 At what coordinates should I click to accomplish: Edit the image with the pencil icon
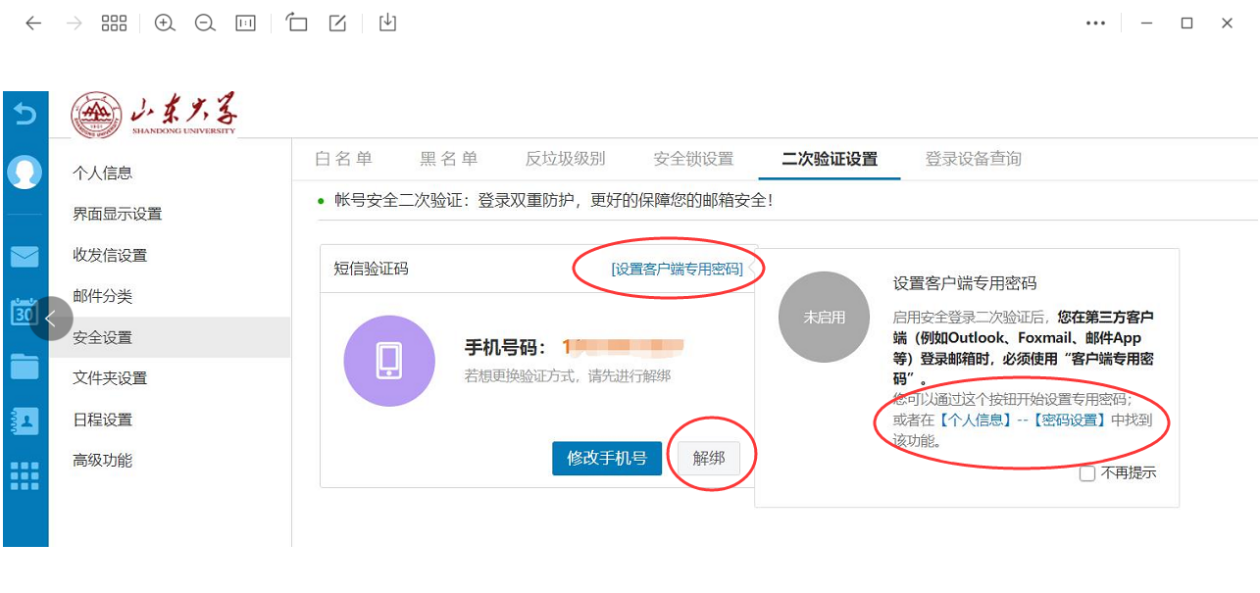[338, 23]
